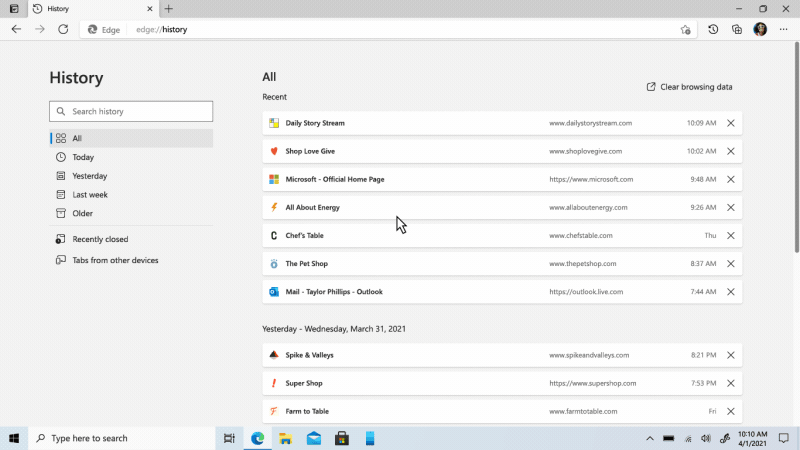Open Mail - Taylor Phillips - Outlook entry
The image size is (800, 450).
[x=502, y=292]
